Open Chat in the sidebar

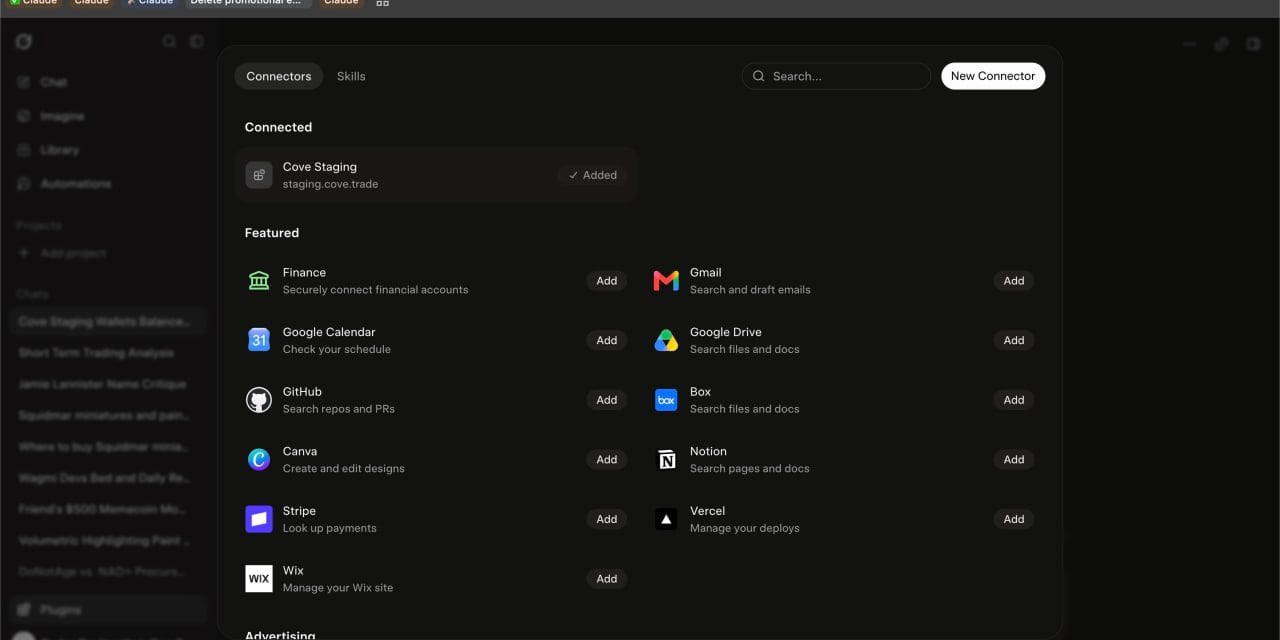(x=54, y=82)
